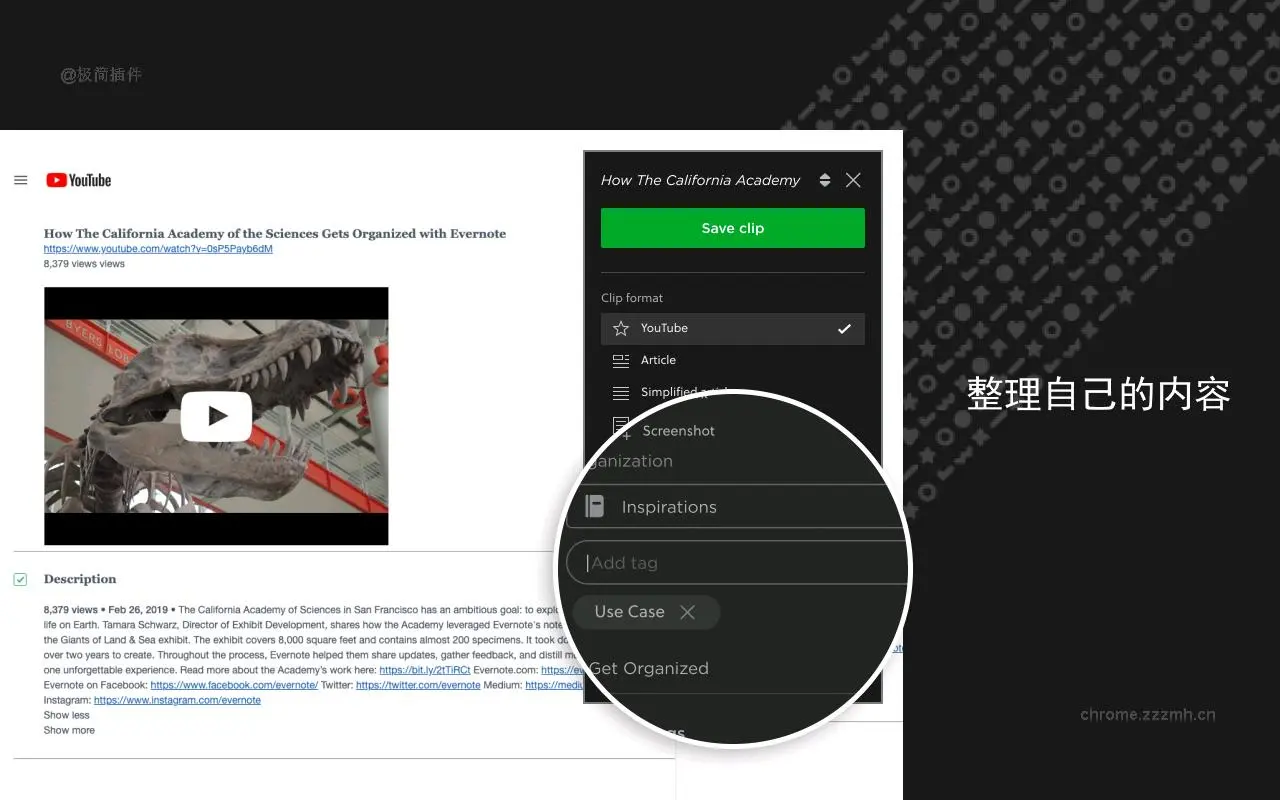Select the Article clip format icon
The image size is (1280, 800).
(620, 360)
